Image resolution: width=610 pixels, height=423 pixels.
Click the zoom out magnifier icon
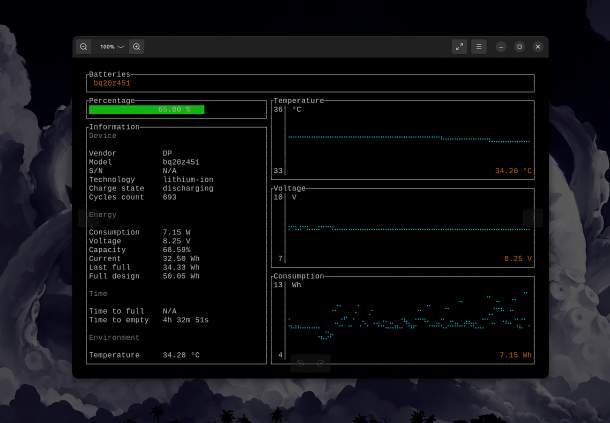point(84,47)
